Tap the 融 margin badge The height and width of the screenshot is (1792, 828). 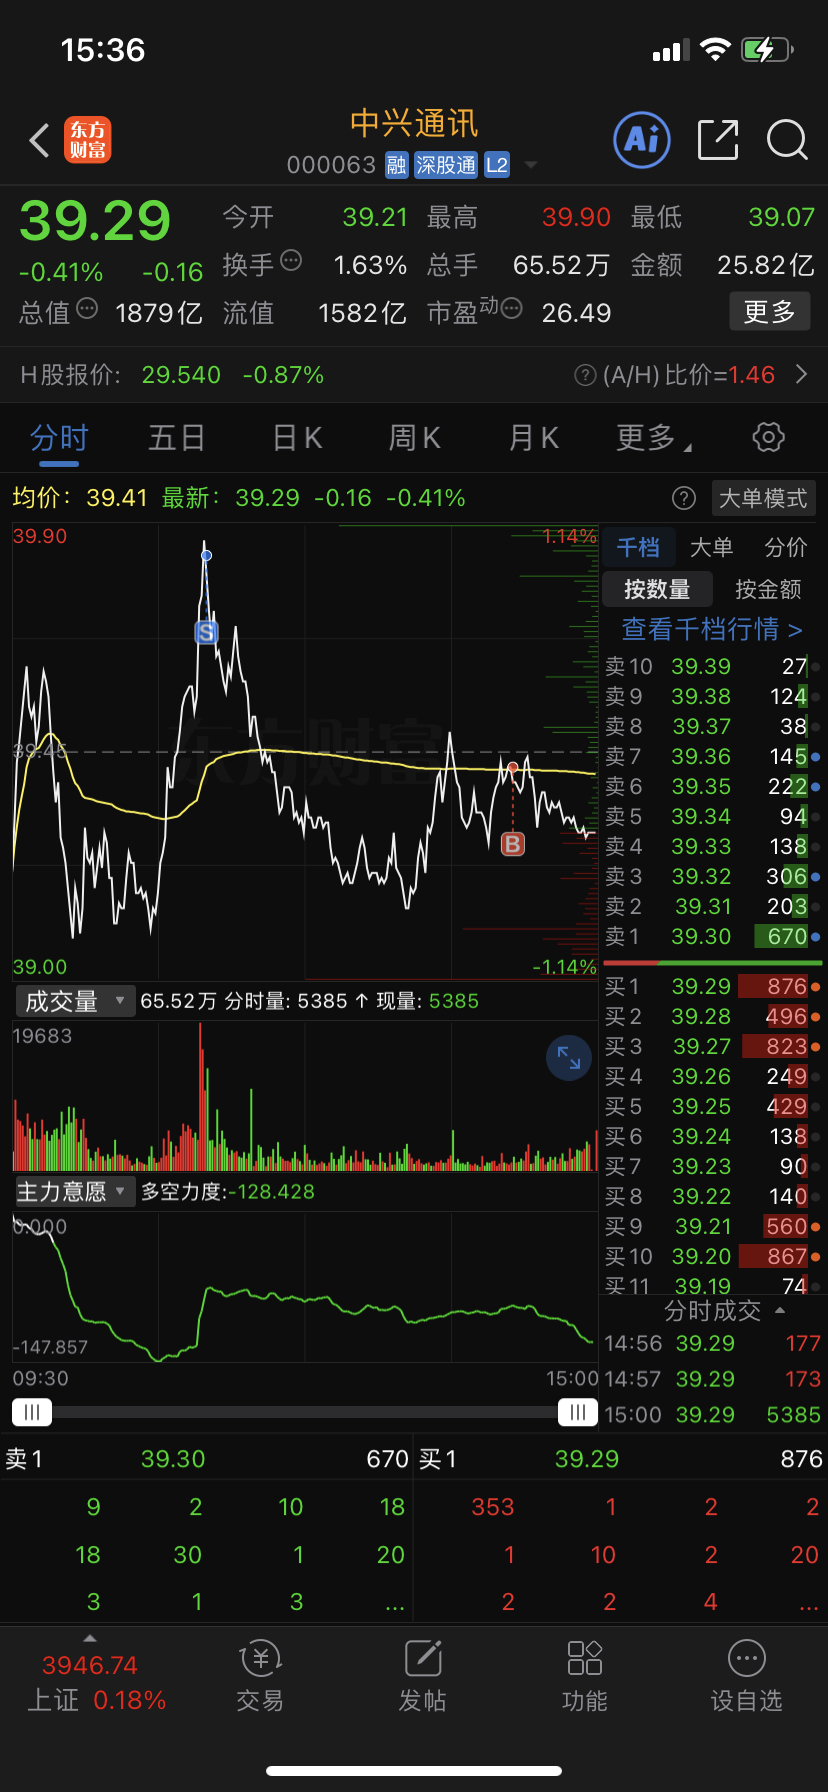tap(397, 165)
